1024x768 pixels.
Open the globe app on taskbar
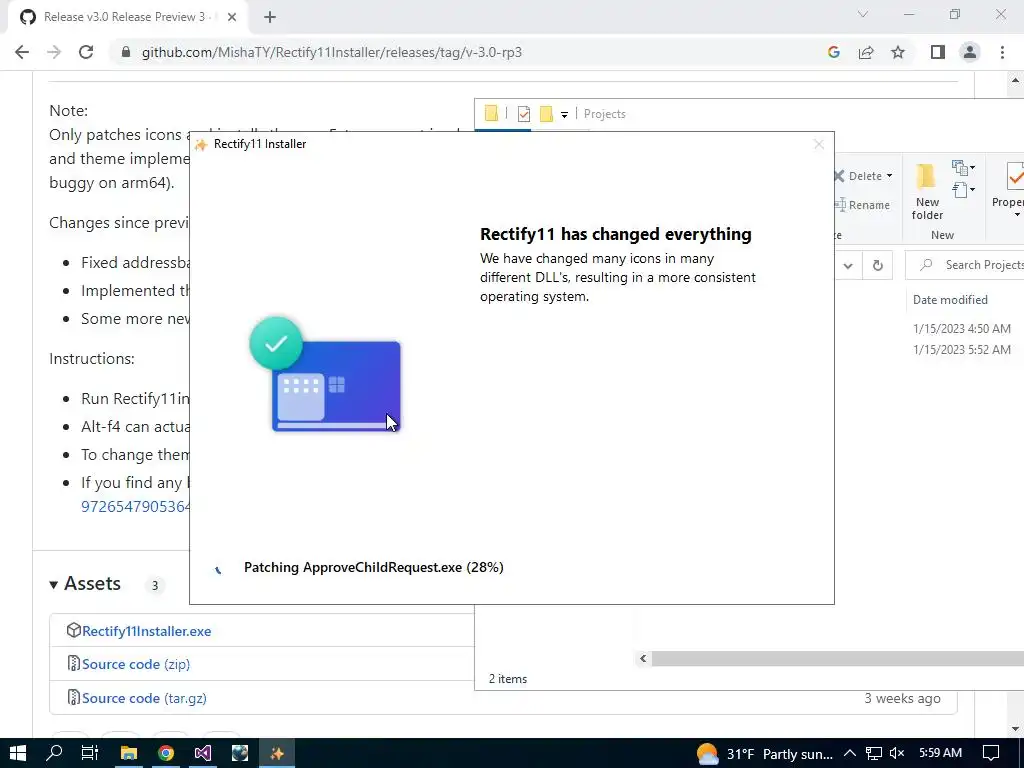(x=240, y=753)
